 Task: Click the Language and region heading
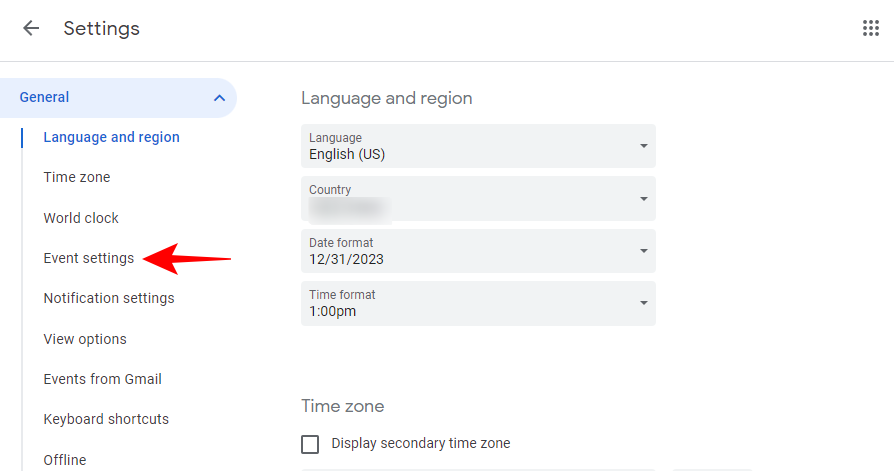386,98
